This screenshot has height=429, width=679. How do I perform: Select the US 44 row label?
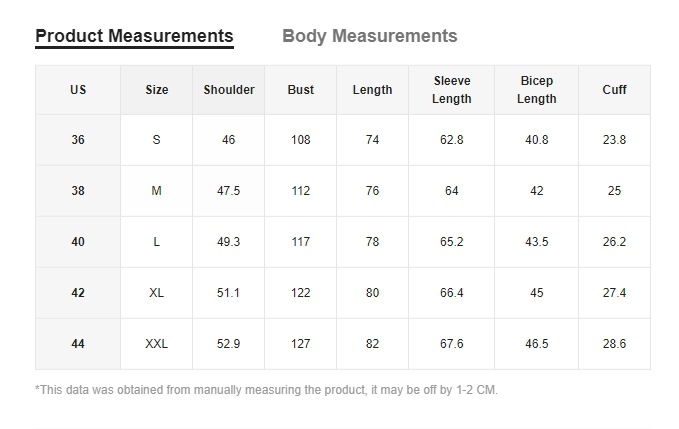coord(78,344)
